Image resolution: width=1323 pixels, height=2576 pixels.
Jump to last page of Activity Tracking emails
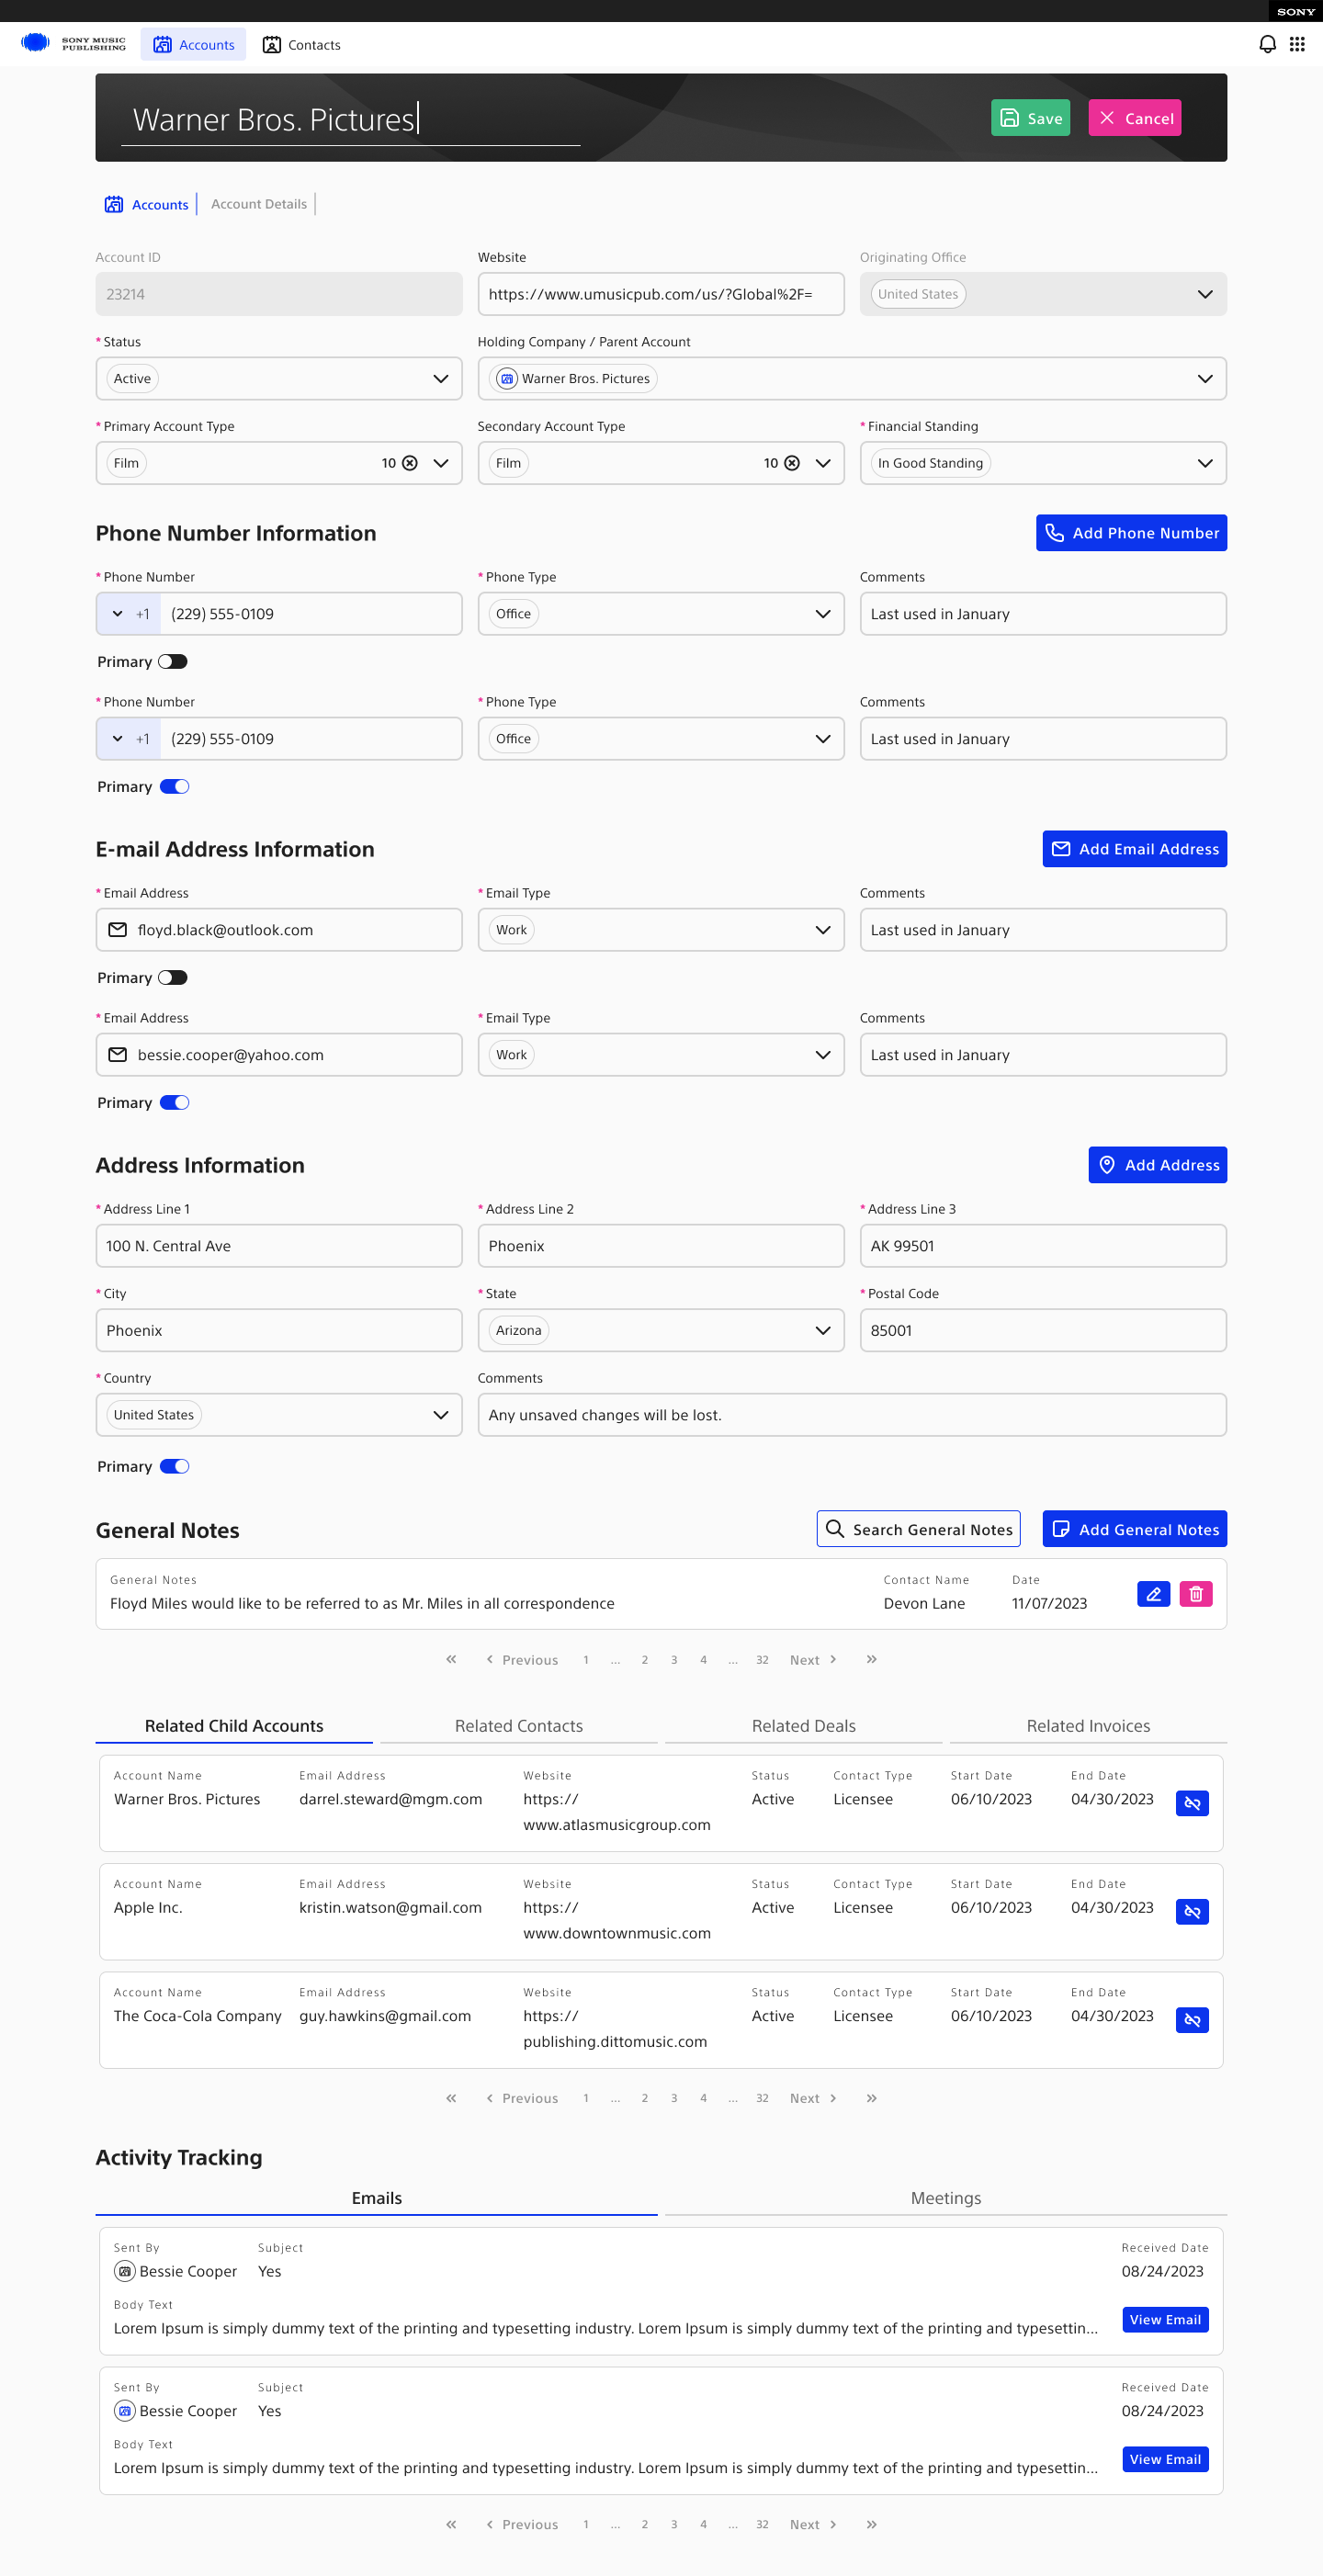click(x=872, y=2524)
